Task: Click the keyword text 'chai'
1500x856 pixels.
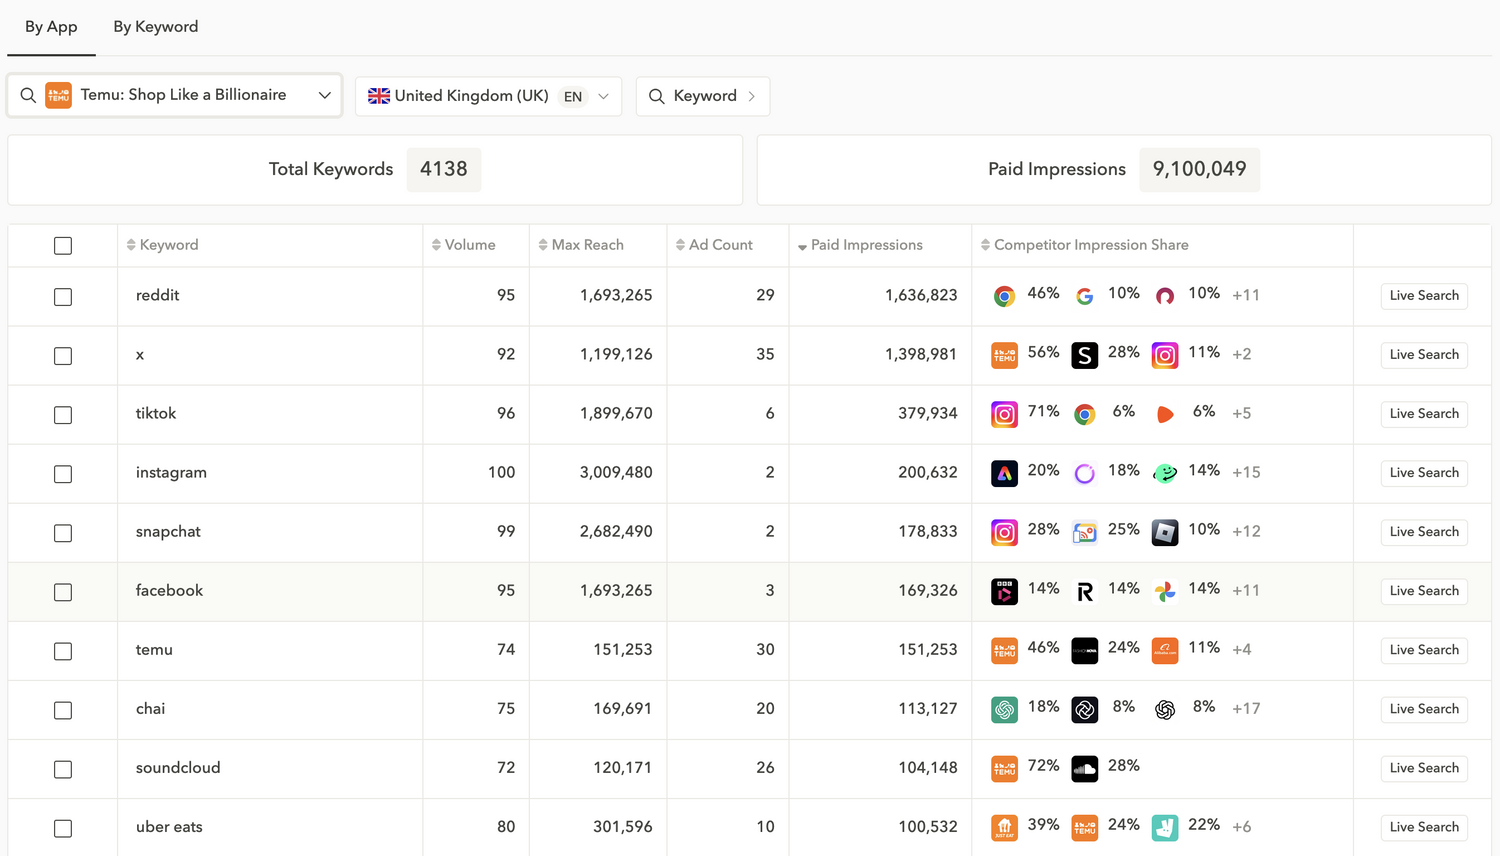Action: [x=150, y=709]
